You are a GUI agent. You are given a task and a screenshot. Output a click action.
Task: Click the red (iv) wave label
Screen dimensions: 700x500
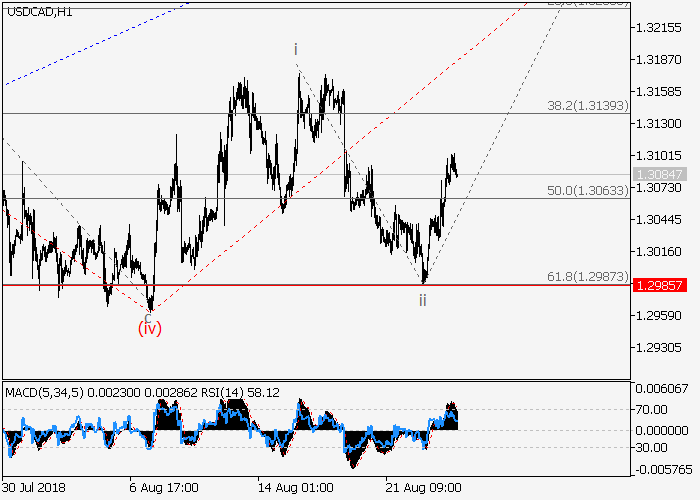point(149,327)
